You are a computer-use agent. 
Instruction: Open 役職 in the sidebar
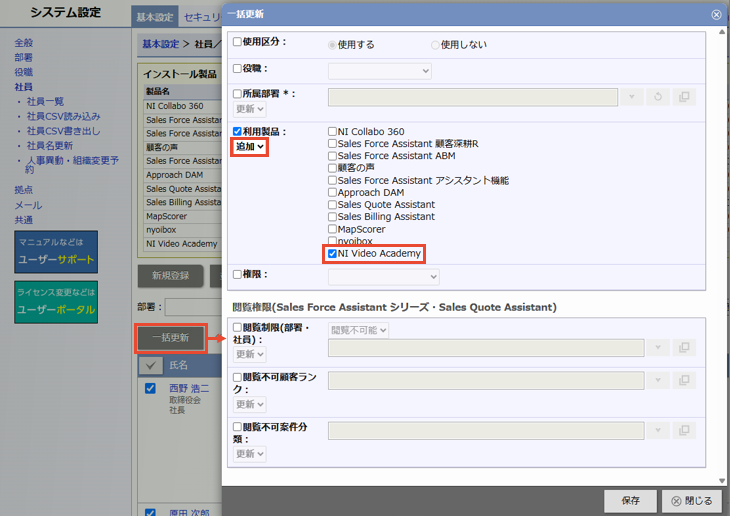tap(24, 72)
